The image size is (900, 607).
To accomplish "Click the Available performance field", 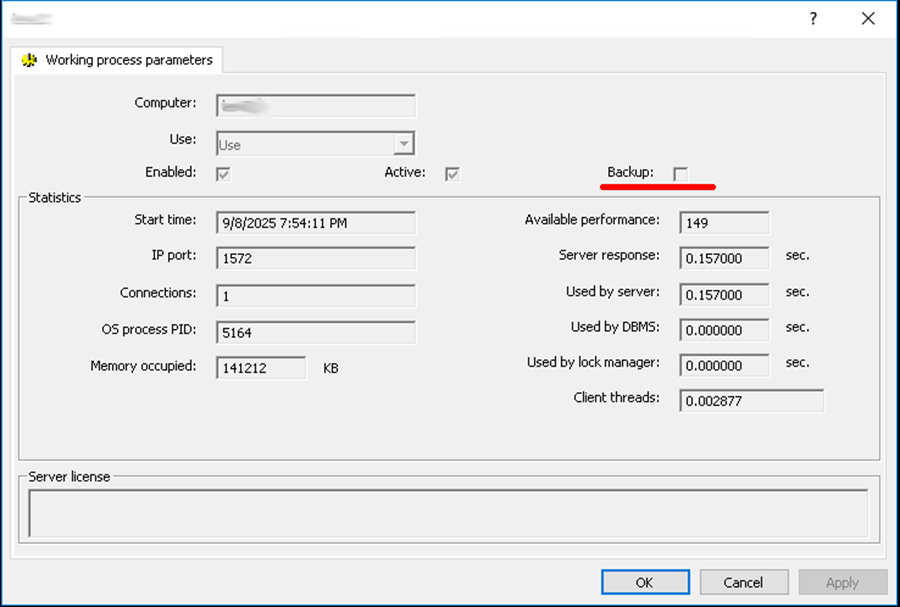I will click(x=724, y=223).
